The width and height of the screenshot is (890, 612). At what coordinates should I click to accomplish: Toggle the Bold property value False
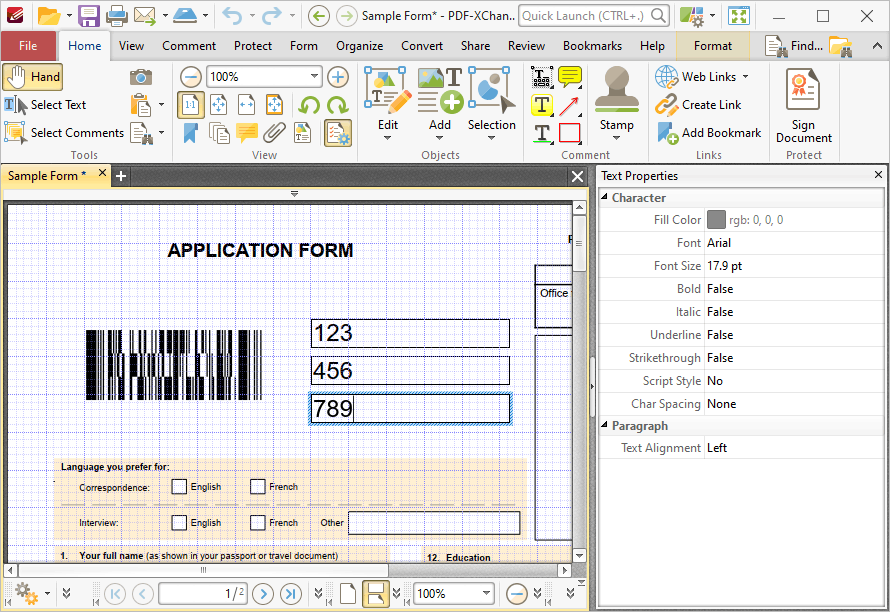coord(720,289)
